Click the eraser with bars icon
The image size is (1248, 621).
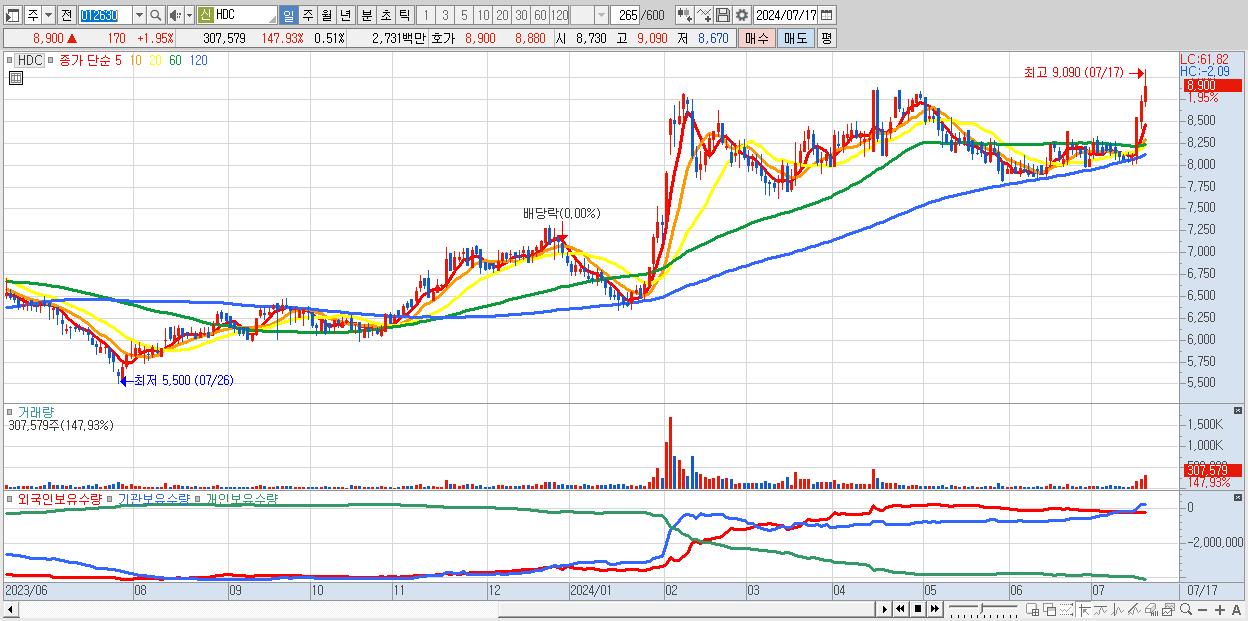pyautogui.click(x=1151, y=609)
